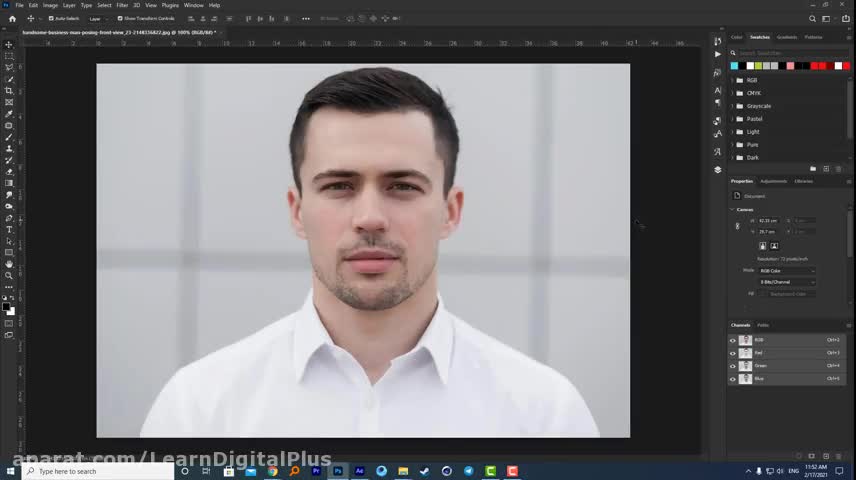Toggle the Show Transform Controls checkbox
Viewport: 856px width, 480px height.
120,18
